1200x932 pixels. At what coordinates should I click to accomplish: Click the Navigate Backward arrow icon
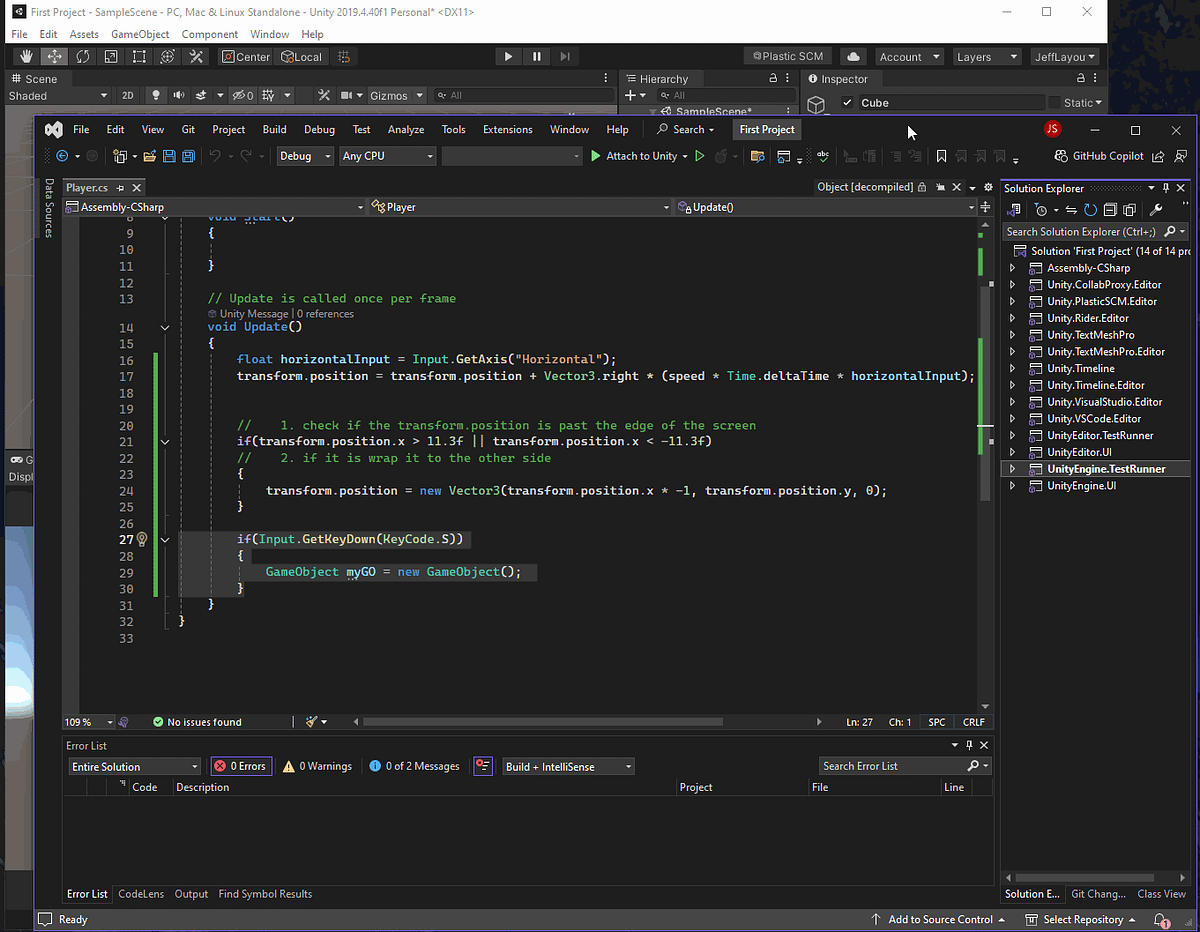click(62, 156)
